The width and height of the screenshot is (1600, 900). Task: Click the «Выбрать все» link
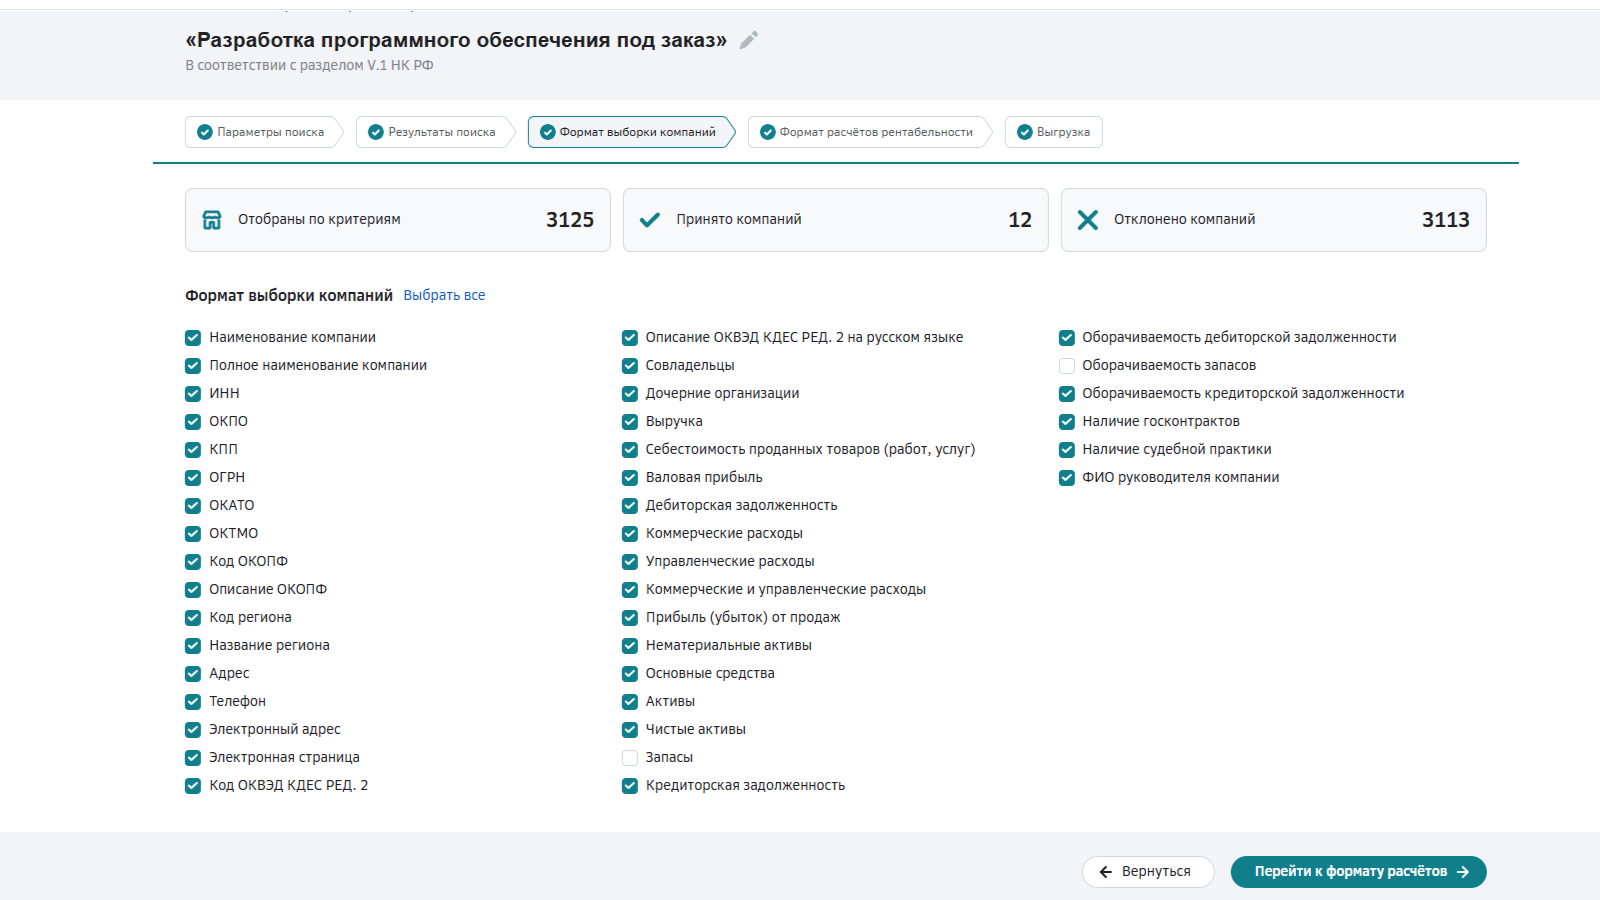click(x=444, y=295)
